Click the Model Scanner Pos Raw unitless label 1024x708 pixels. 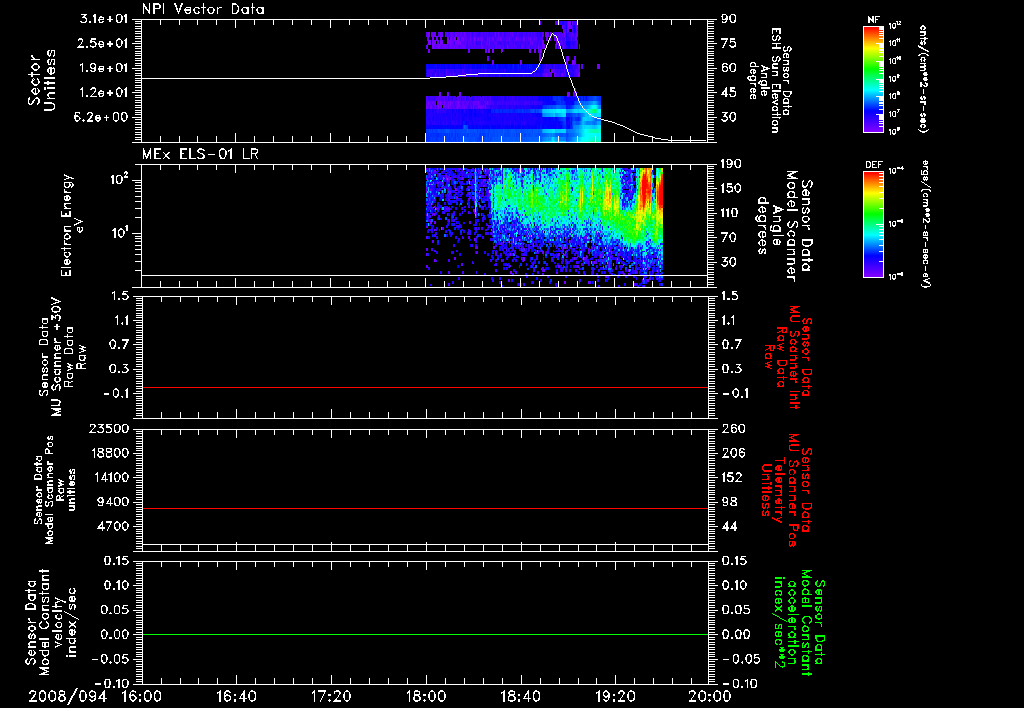click(55, 490)
